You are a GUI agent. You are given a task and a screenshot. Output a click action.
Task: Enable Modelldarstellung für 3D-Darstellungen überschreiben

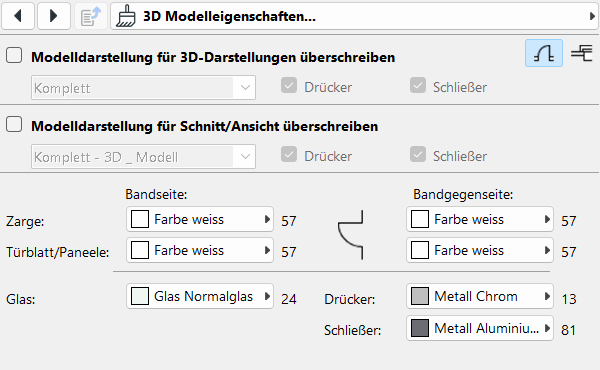14,55
